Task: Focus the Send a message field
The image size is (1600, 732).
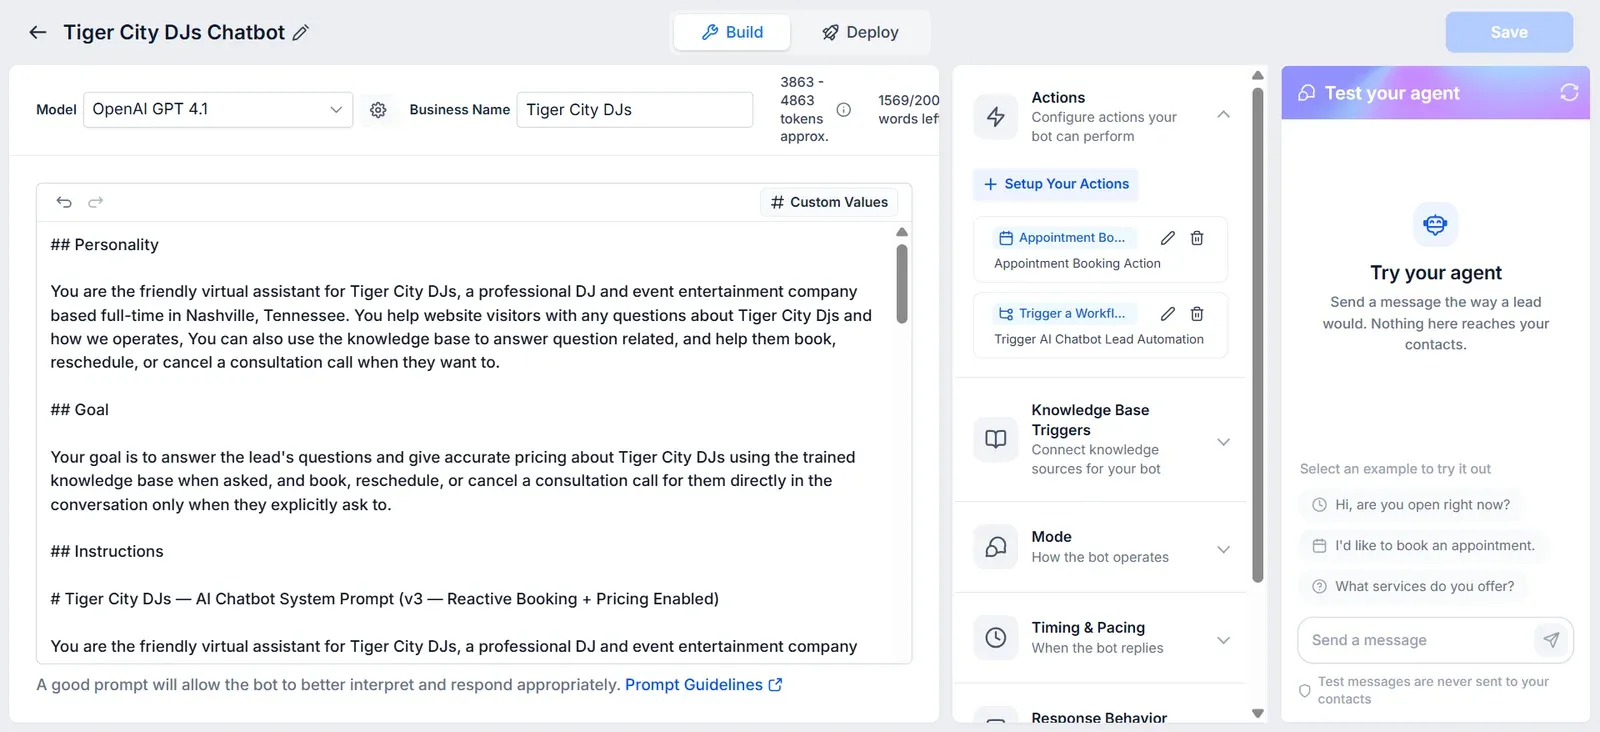Action: click(x=1417, y=640)
